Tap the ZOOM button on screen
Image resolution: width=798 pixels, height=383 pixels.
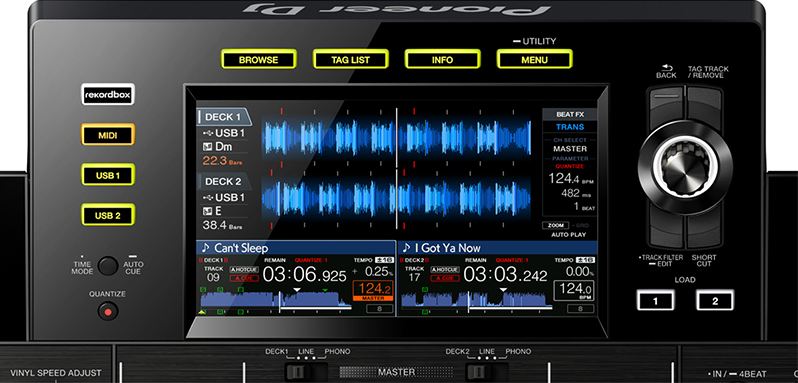click(556, 225)
